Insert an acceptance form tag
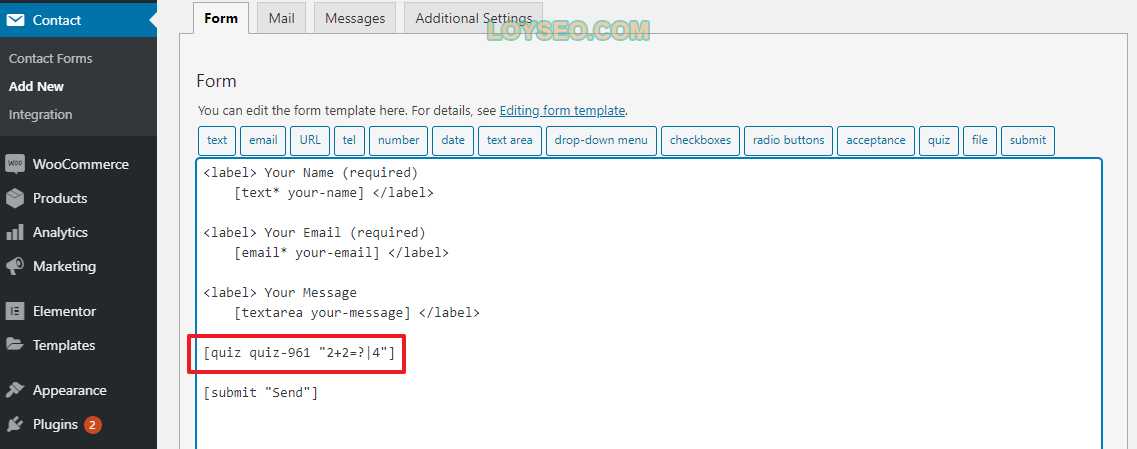Viewport: 1137px width, 449px height. [x=876, y=141]
